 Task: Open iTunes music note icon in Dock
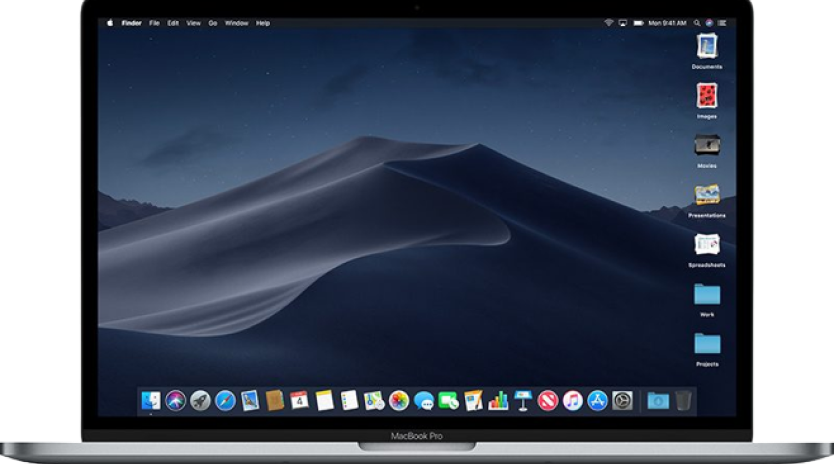[572, 400]
